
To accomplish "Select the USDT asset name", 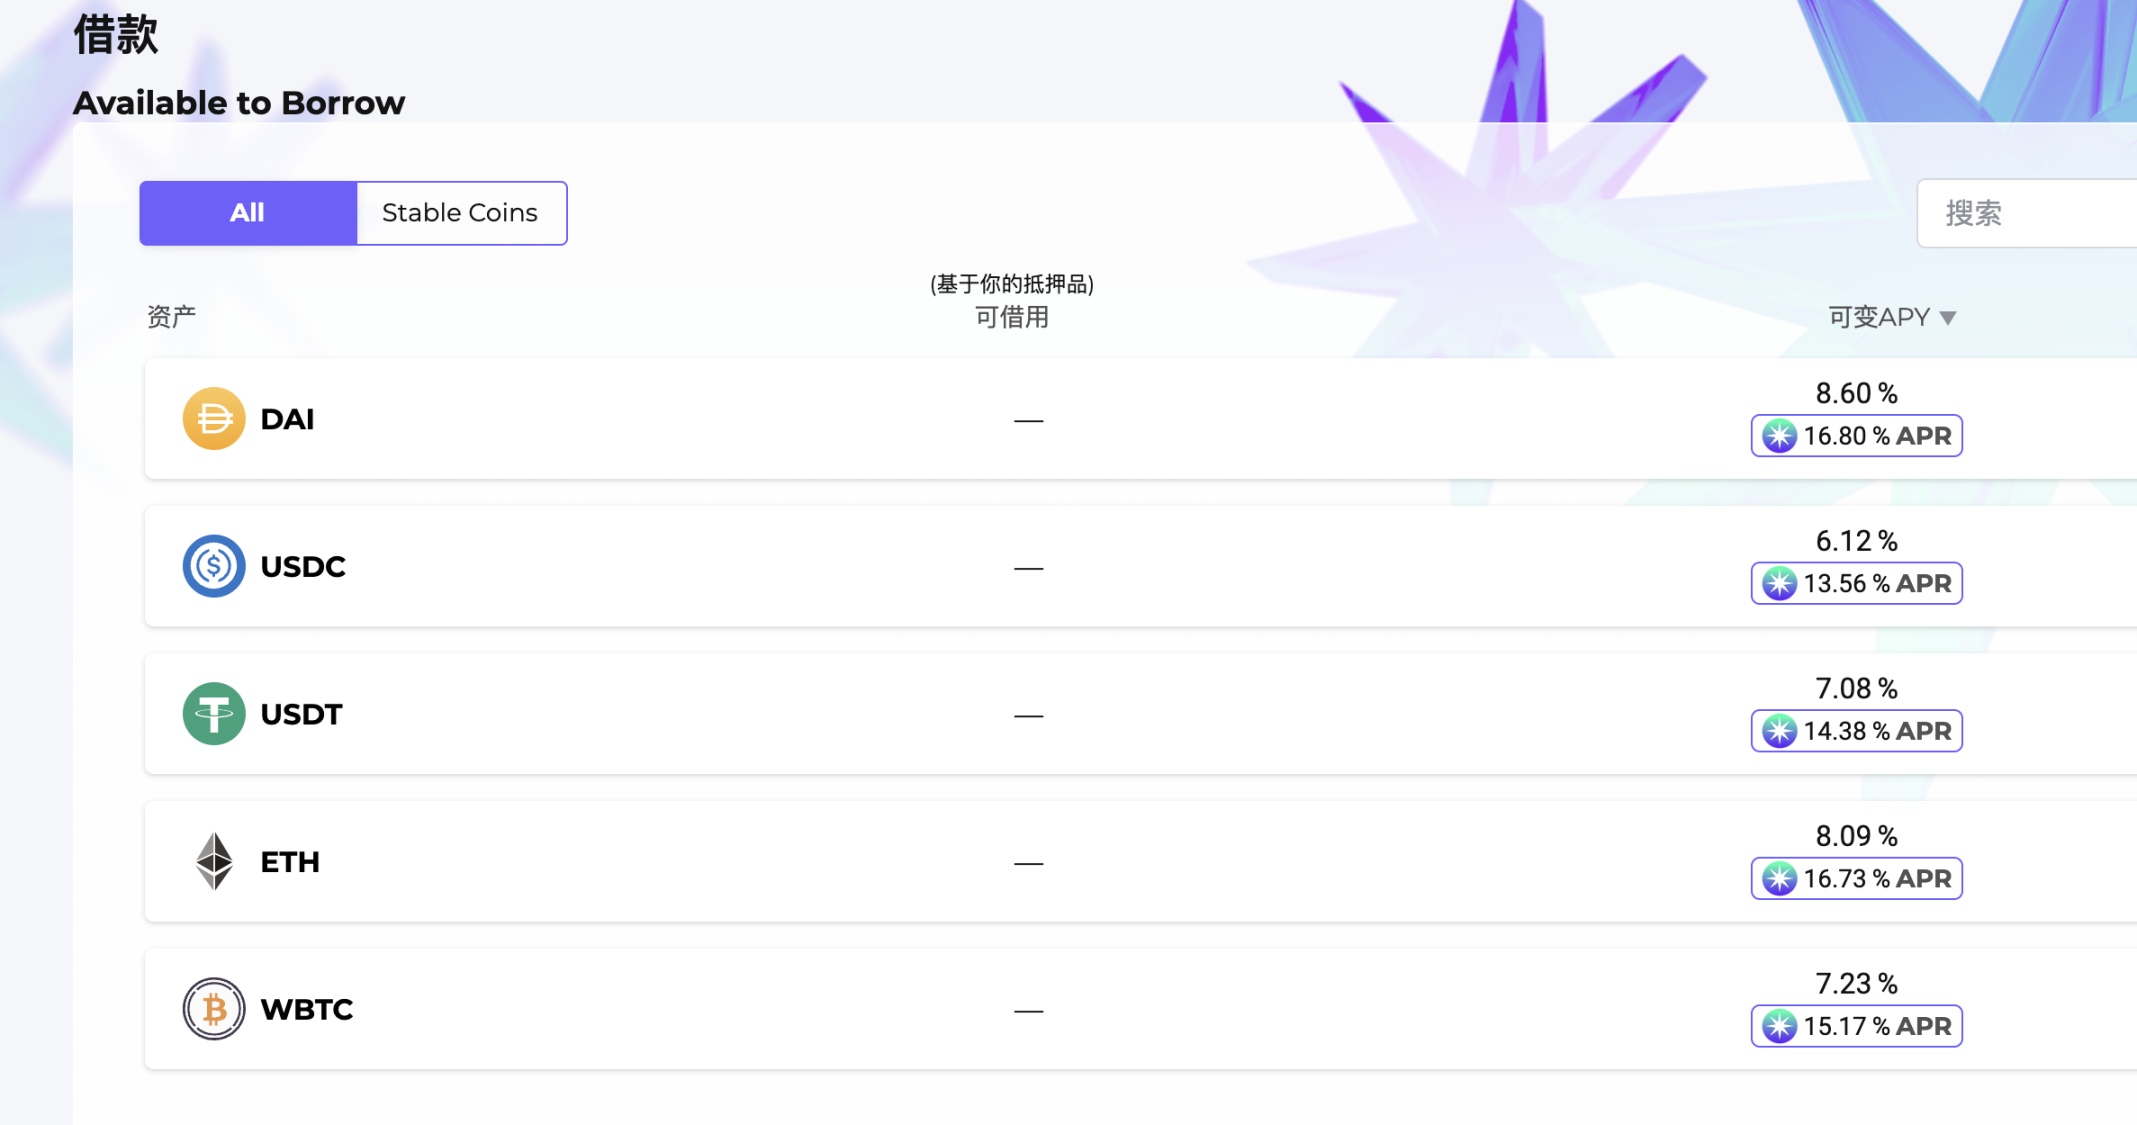I will (301, 714).
